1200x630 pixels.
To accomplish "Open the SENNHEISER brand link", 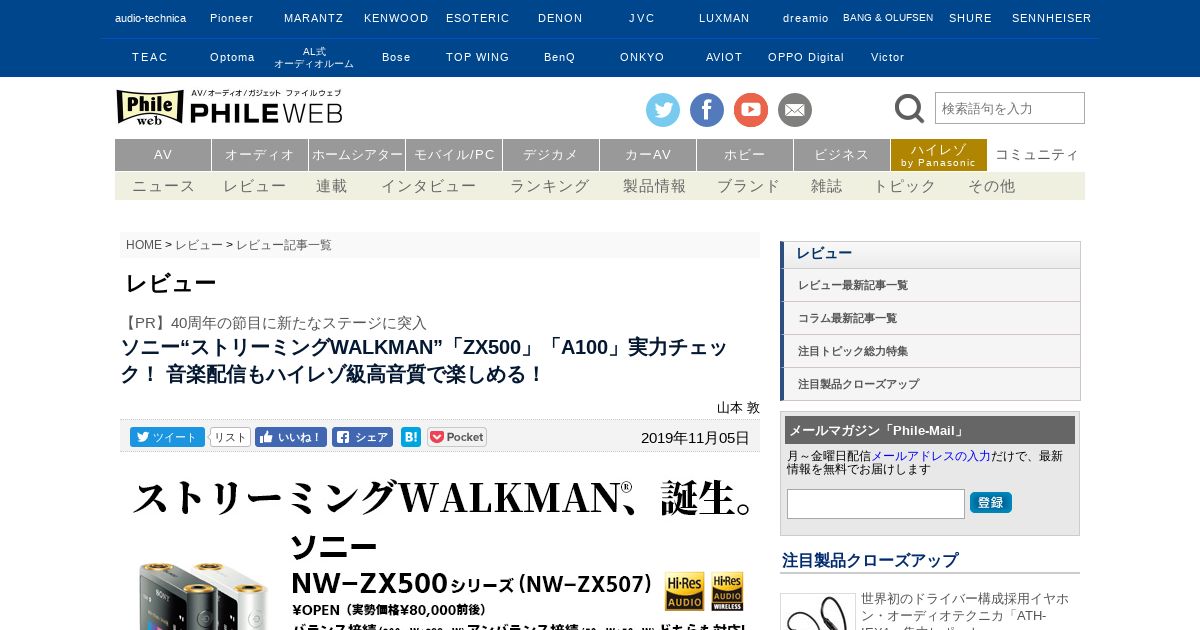I will point(1052,18).
